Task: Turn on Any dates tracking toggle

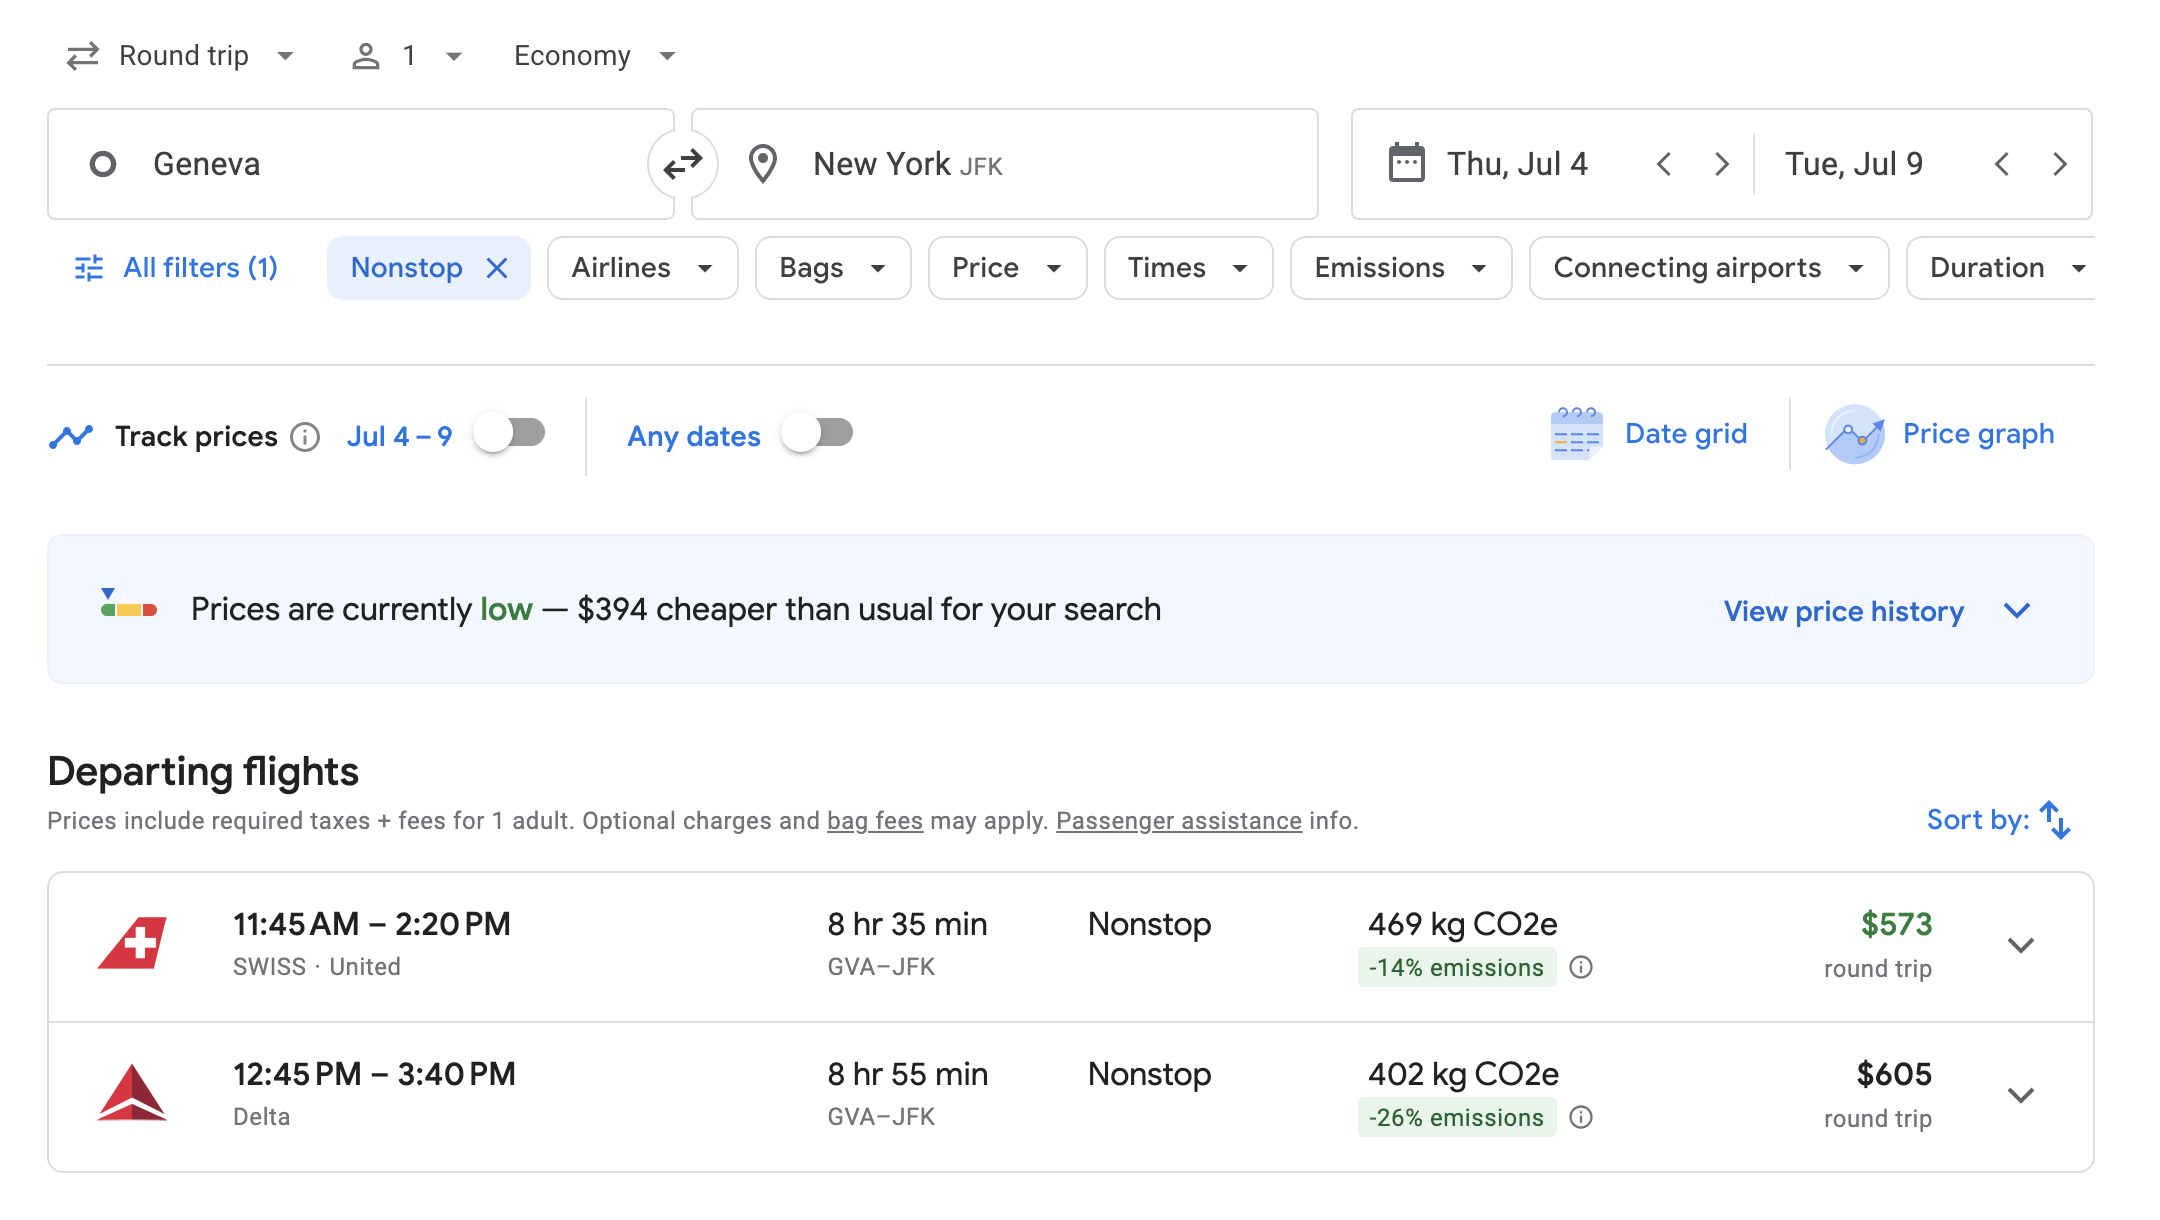Action: tap(818, 434)
